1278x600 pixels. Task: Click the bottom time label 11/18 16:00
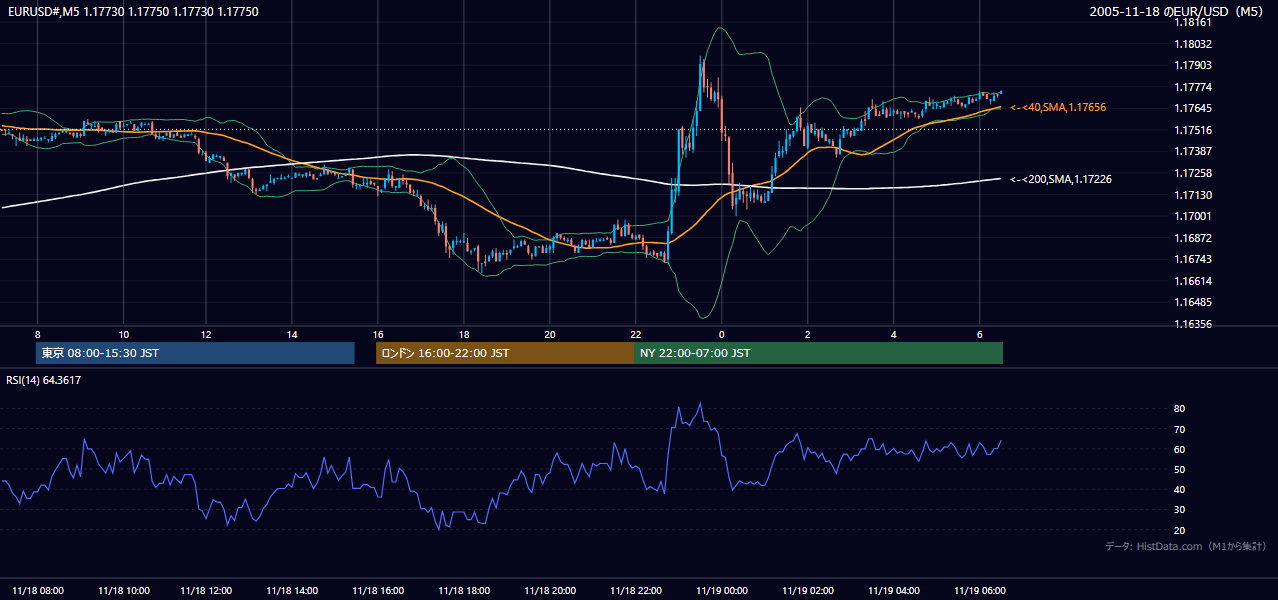point(378,590)
